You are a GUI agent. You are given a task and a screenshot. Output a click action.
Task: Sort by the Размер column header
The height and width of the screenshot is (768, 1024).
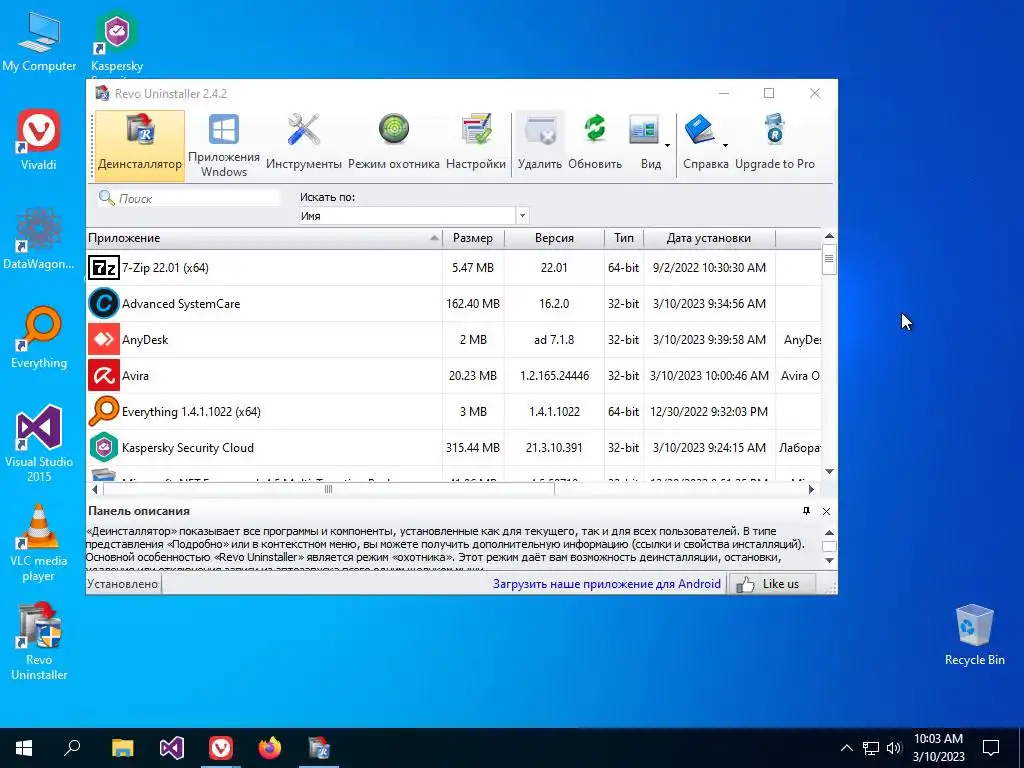tap(473, 238)
